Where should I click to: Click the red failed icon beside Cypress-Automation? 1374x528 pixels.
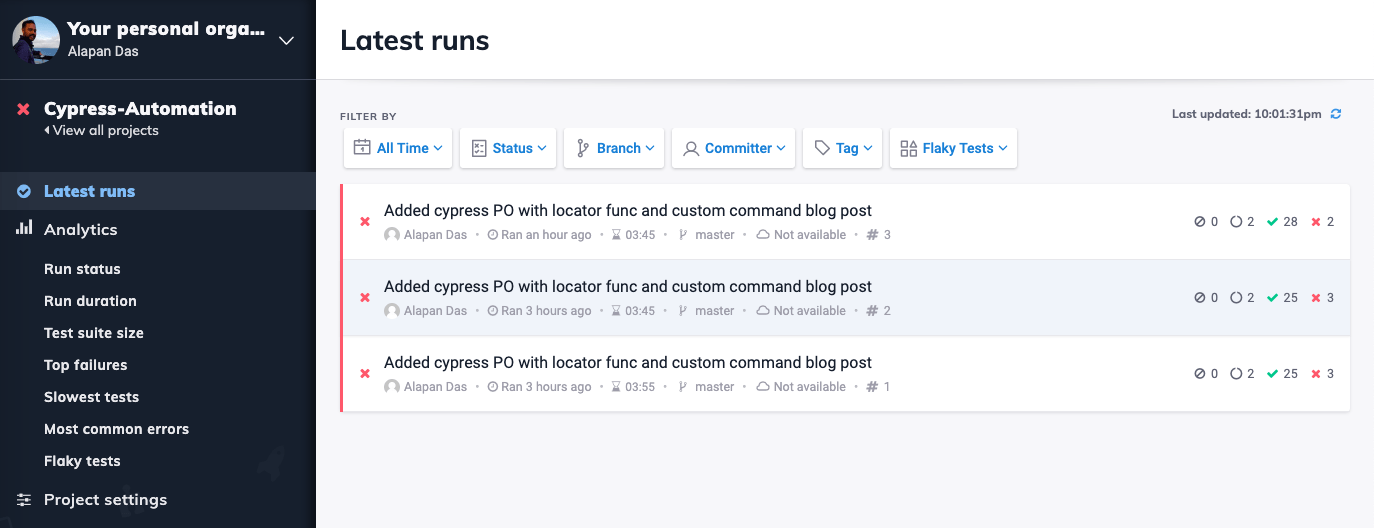coord(23,109)
